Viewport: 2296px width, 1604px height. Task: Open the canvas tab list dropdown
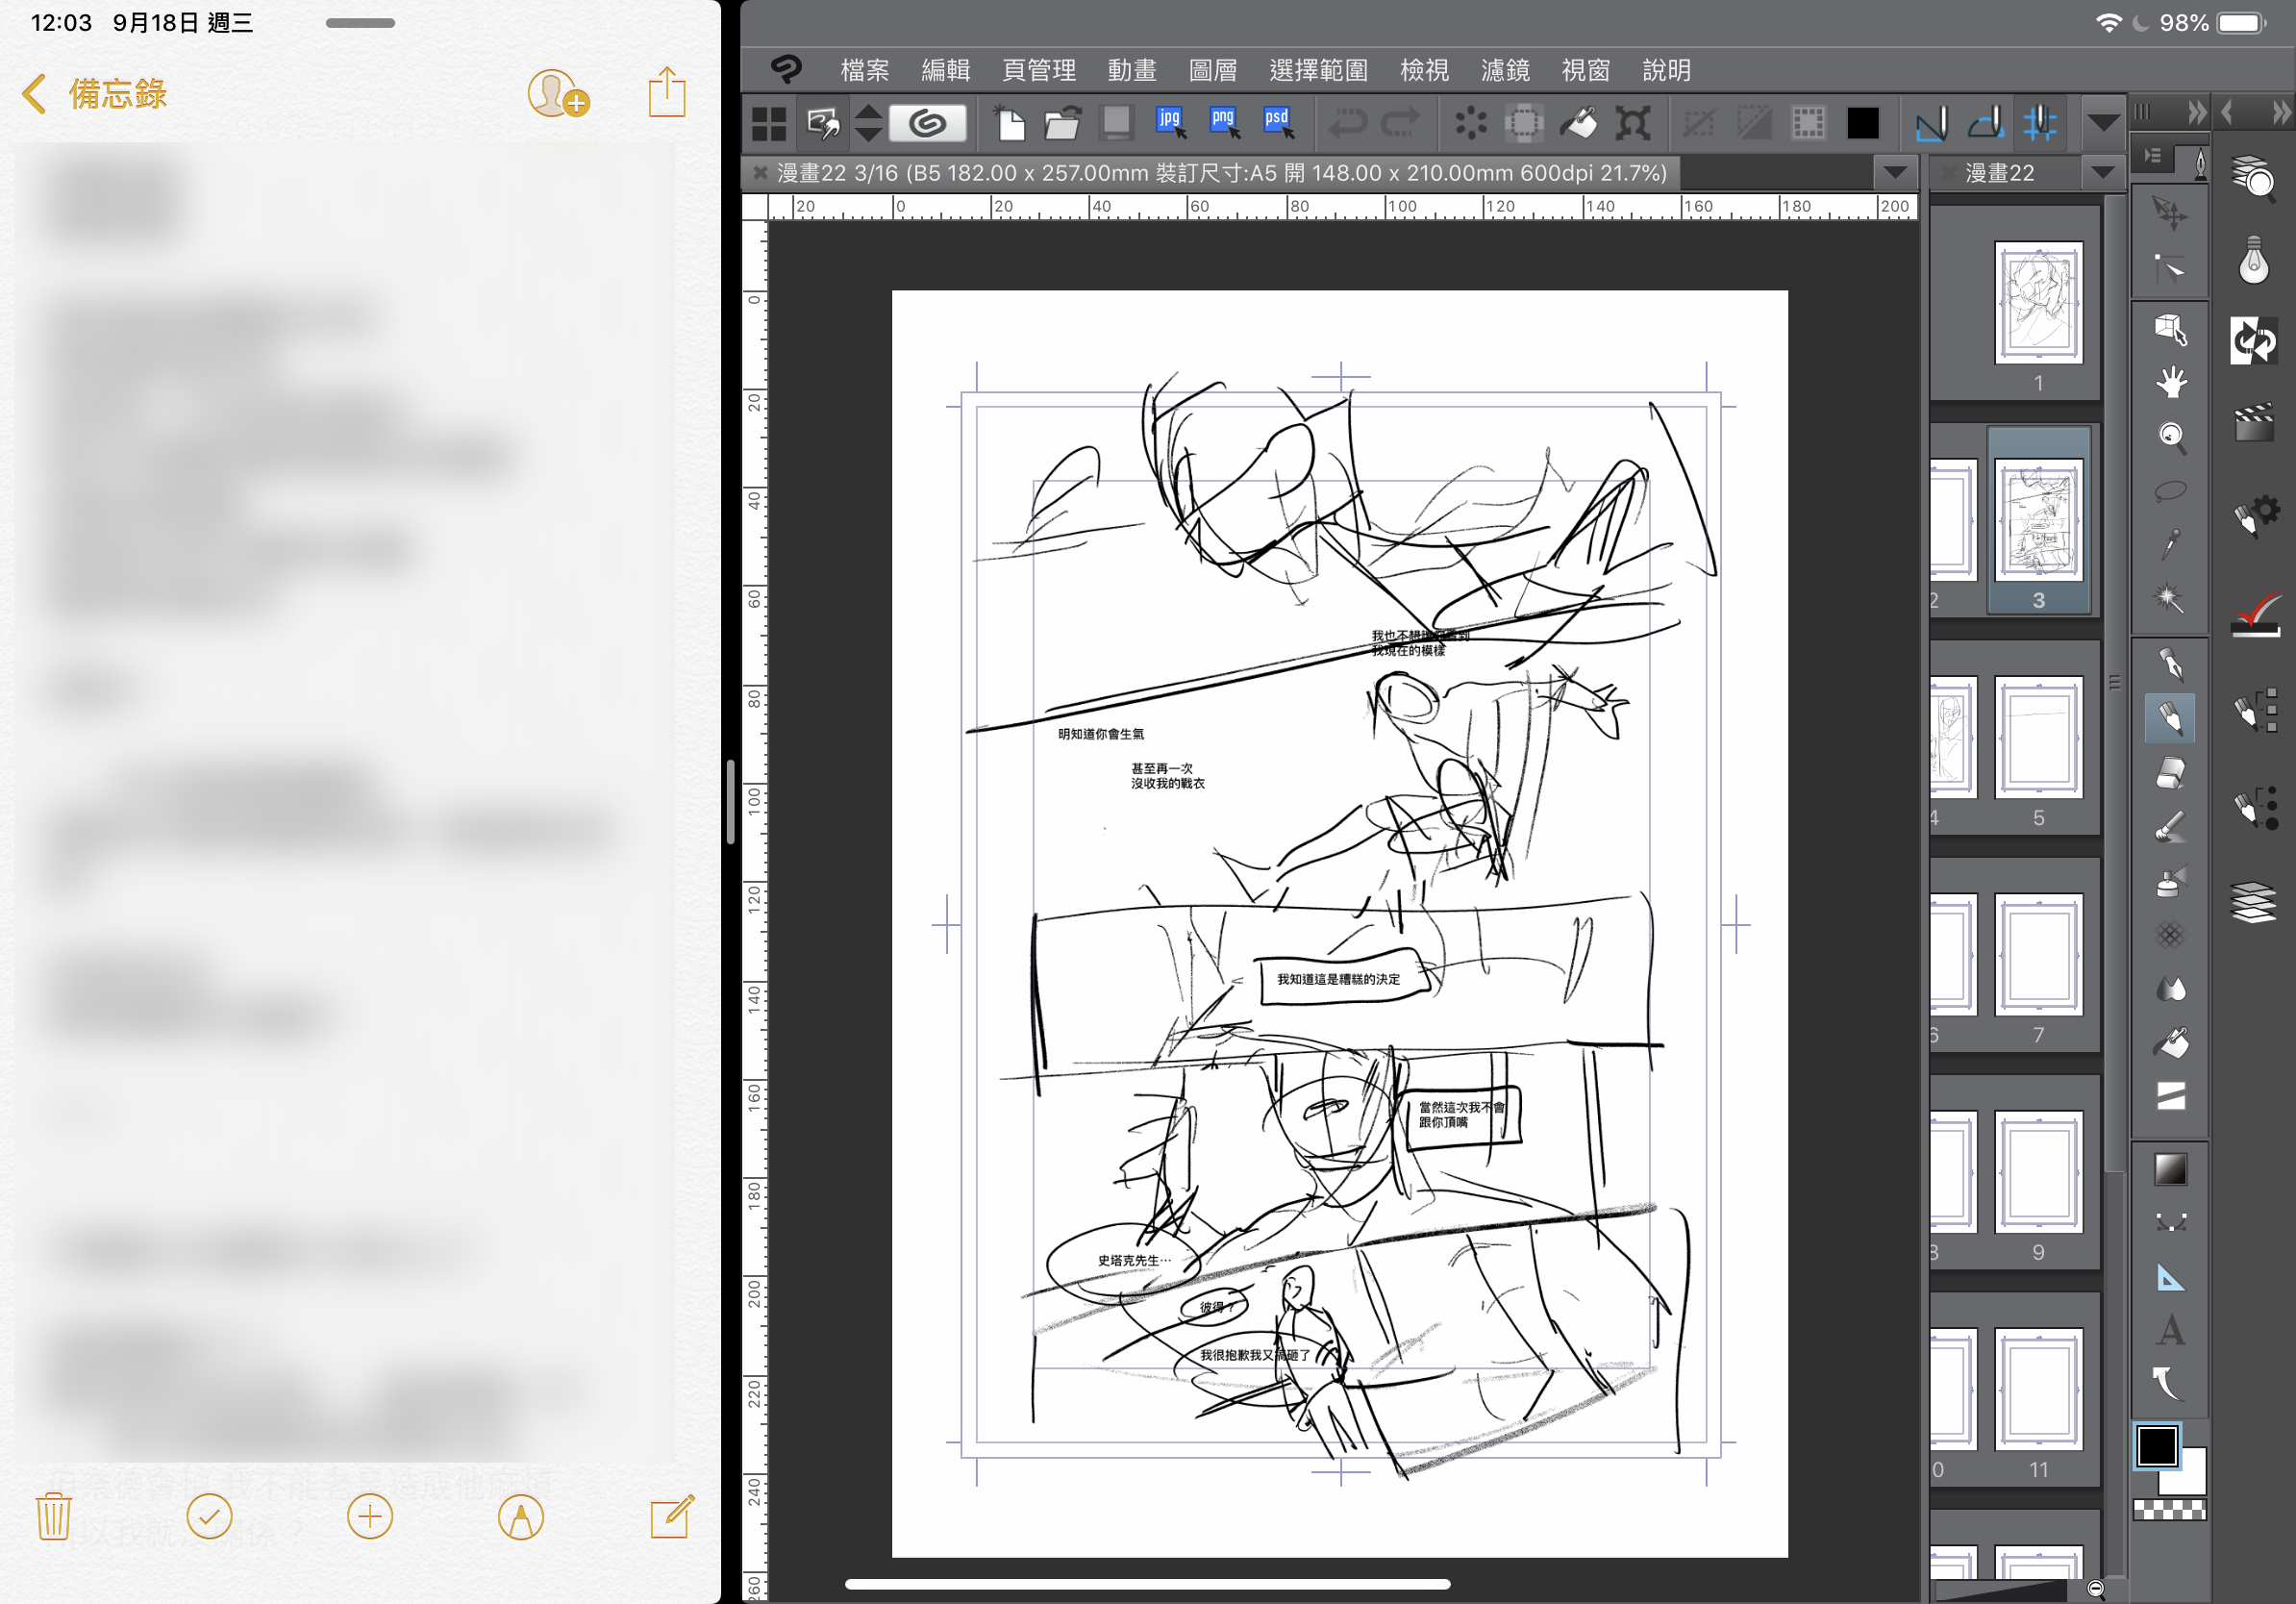pos(1894,172)
